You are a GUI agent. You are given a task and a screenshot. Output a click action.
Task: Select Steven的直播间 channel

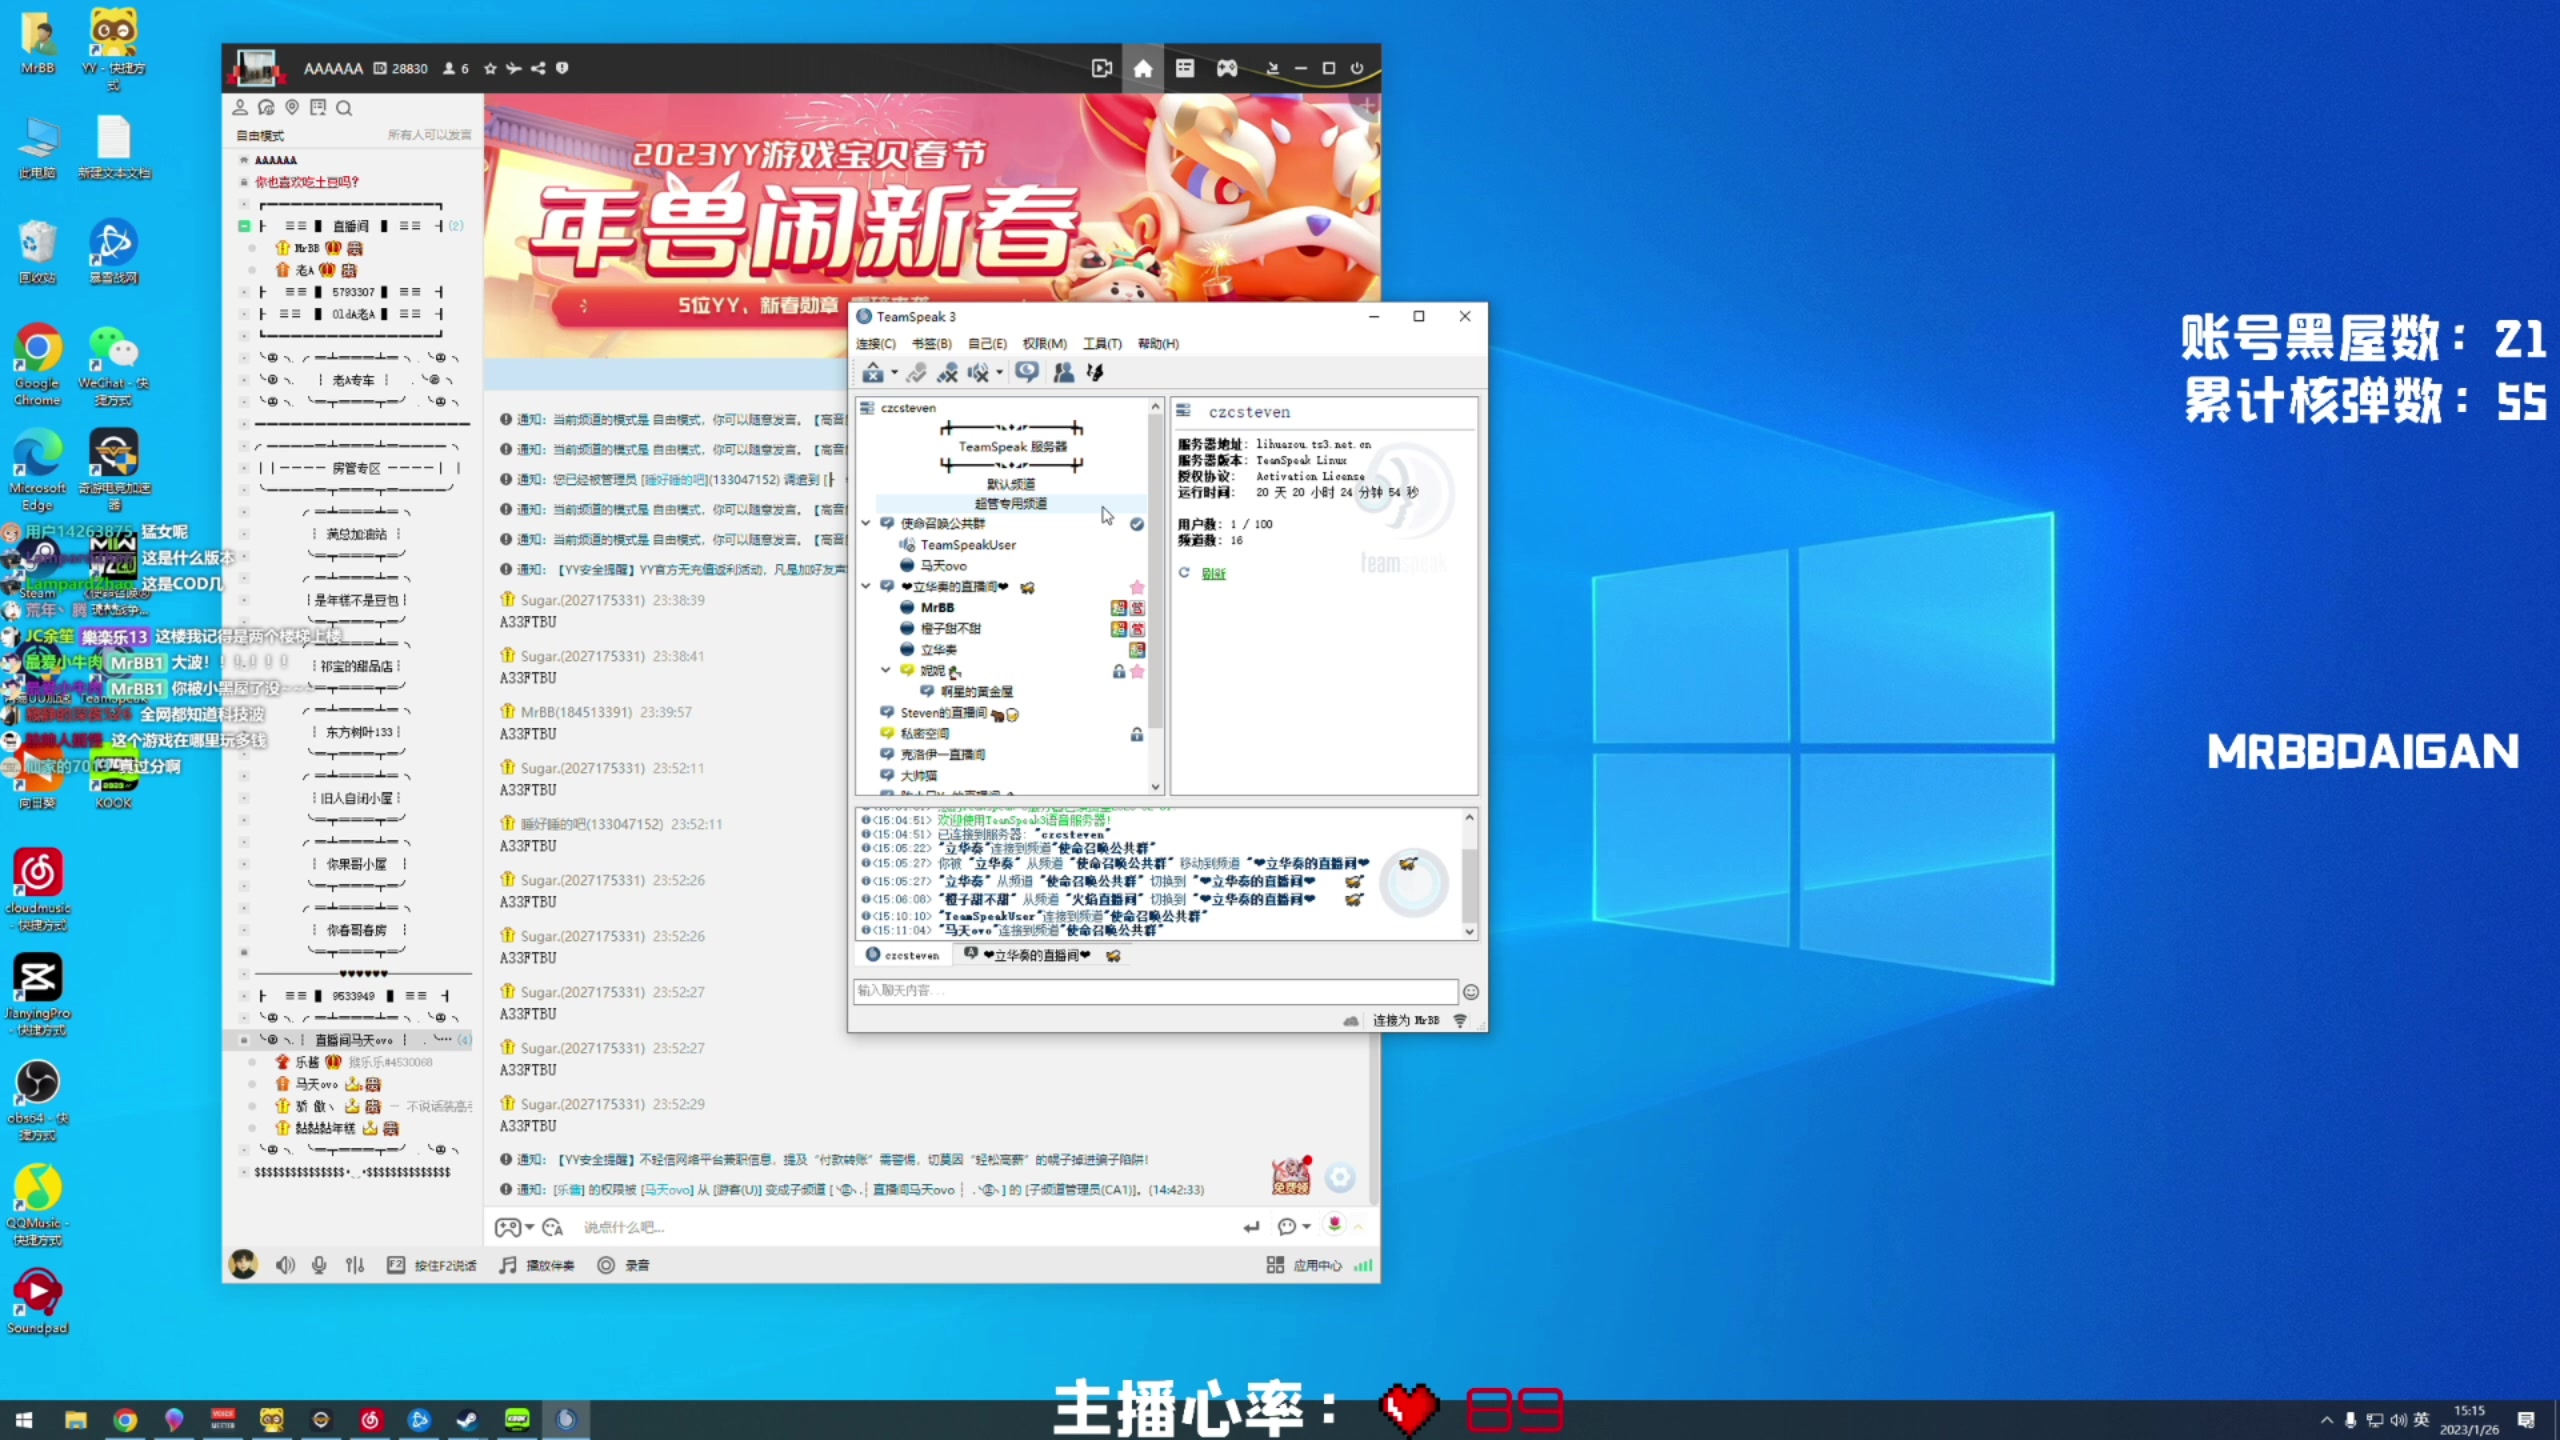[943, 713]
